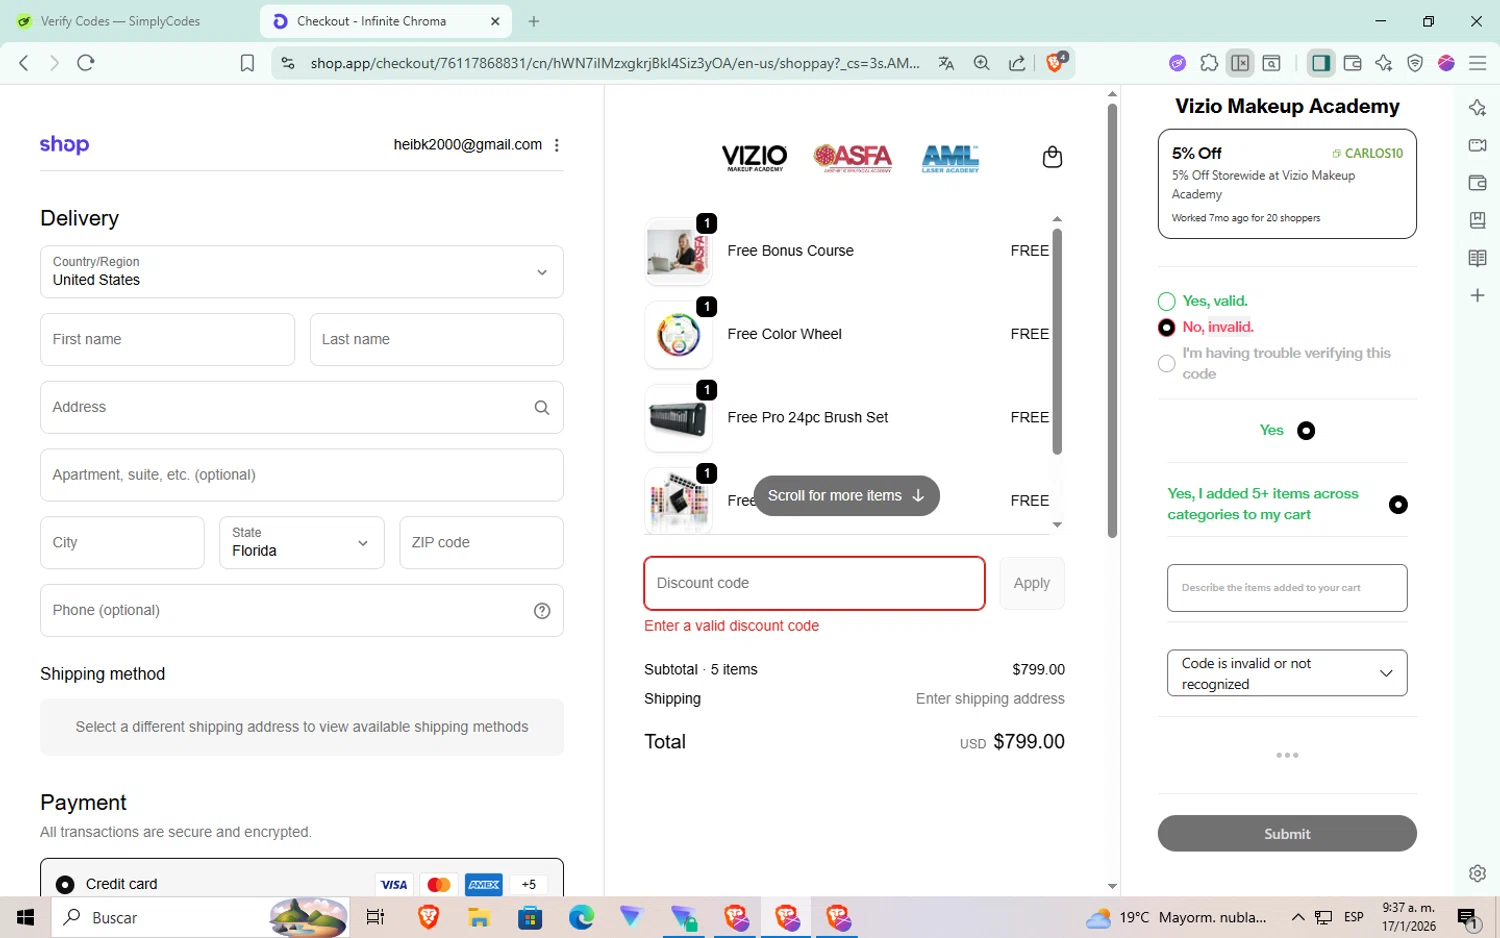Viewport: 1500px width, 938px height.
Task: Open Task View on the taskbar
Action: [x=375, y=917]
